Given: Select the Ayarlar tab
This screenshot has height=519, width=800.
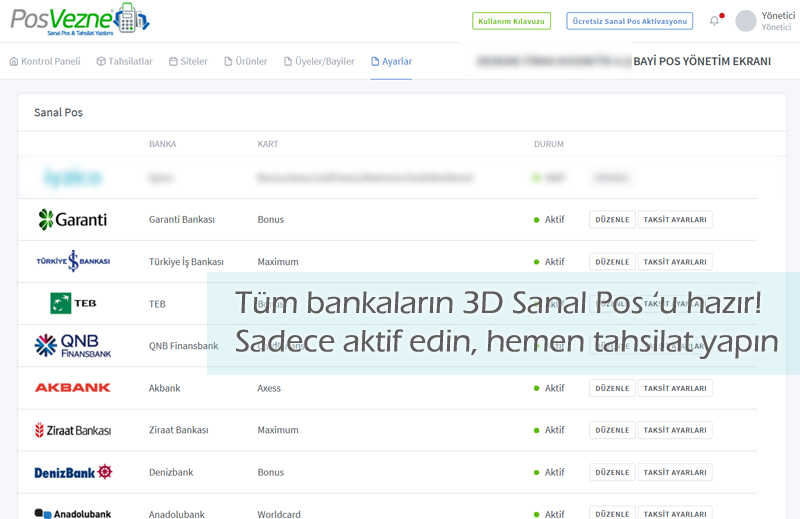Looking at the screenshot, I should pyautogui.click(x=391, y=61).
